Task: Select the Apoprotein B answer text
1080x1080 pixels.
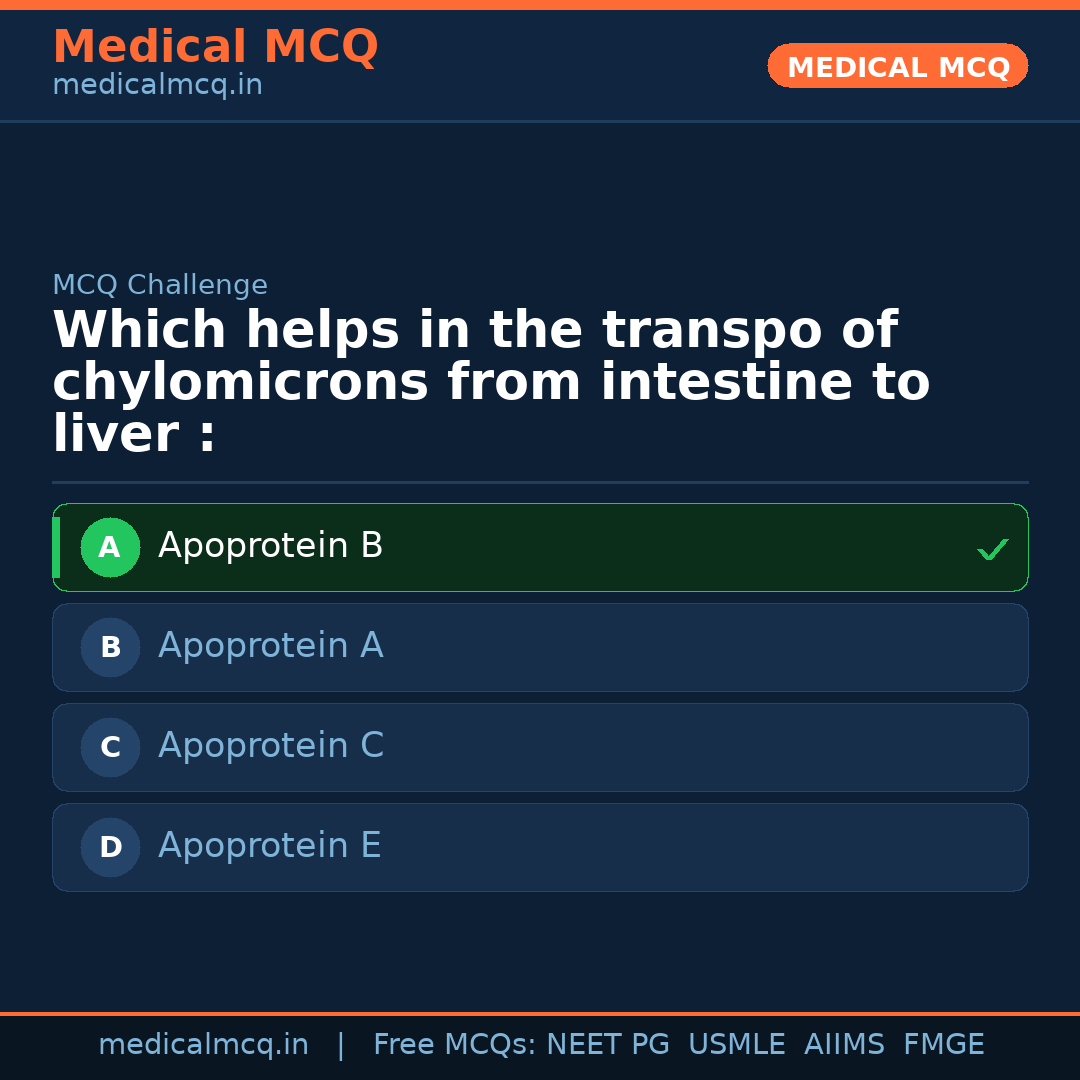Action: click(x=270, y=546)
